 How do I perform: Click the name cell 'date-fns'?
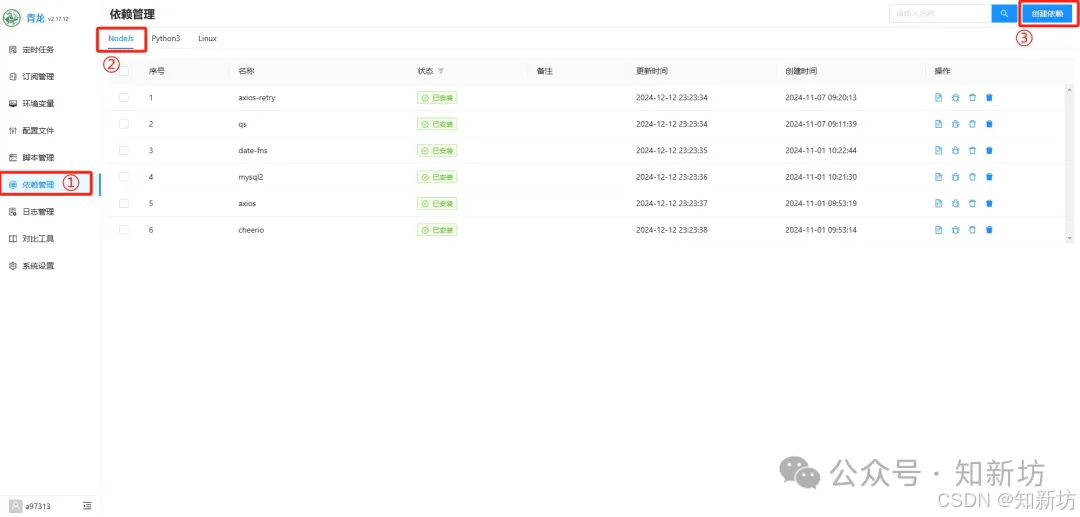253,150
